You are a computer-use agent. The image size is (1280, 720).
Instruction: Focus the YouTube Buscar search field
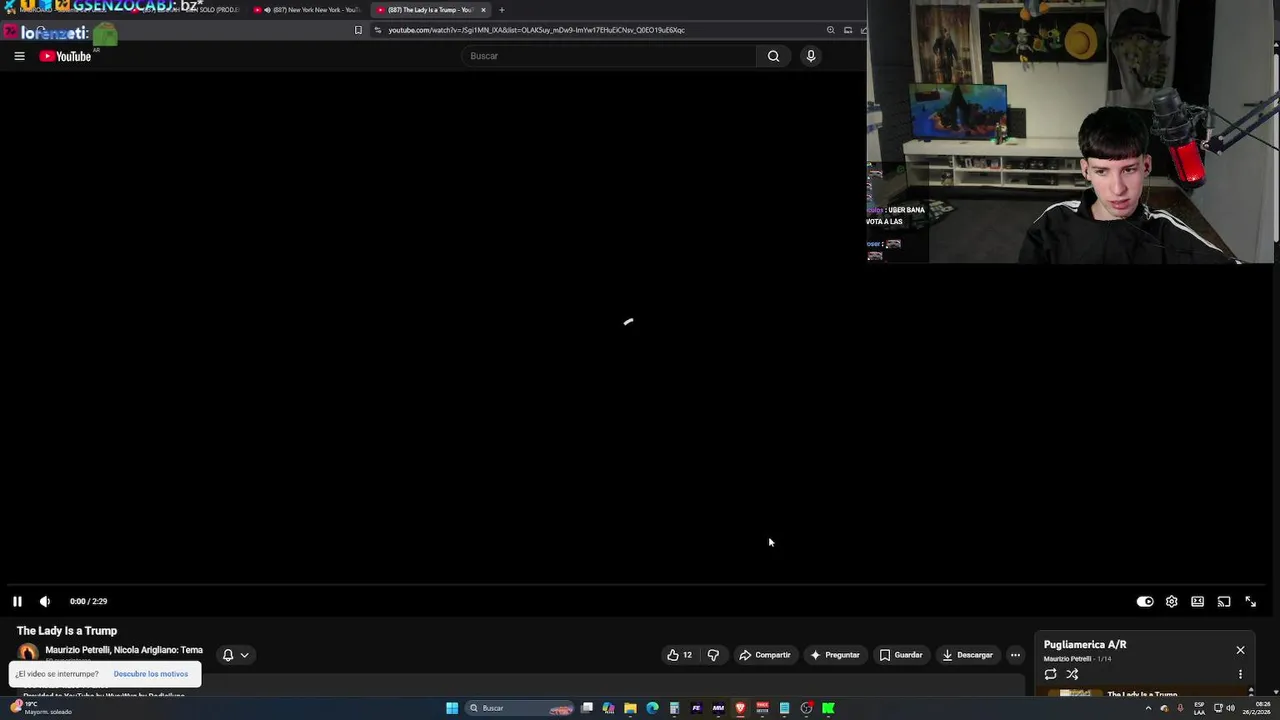point(610,56)
